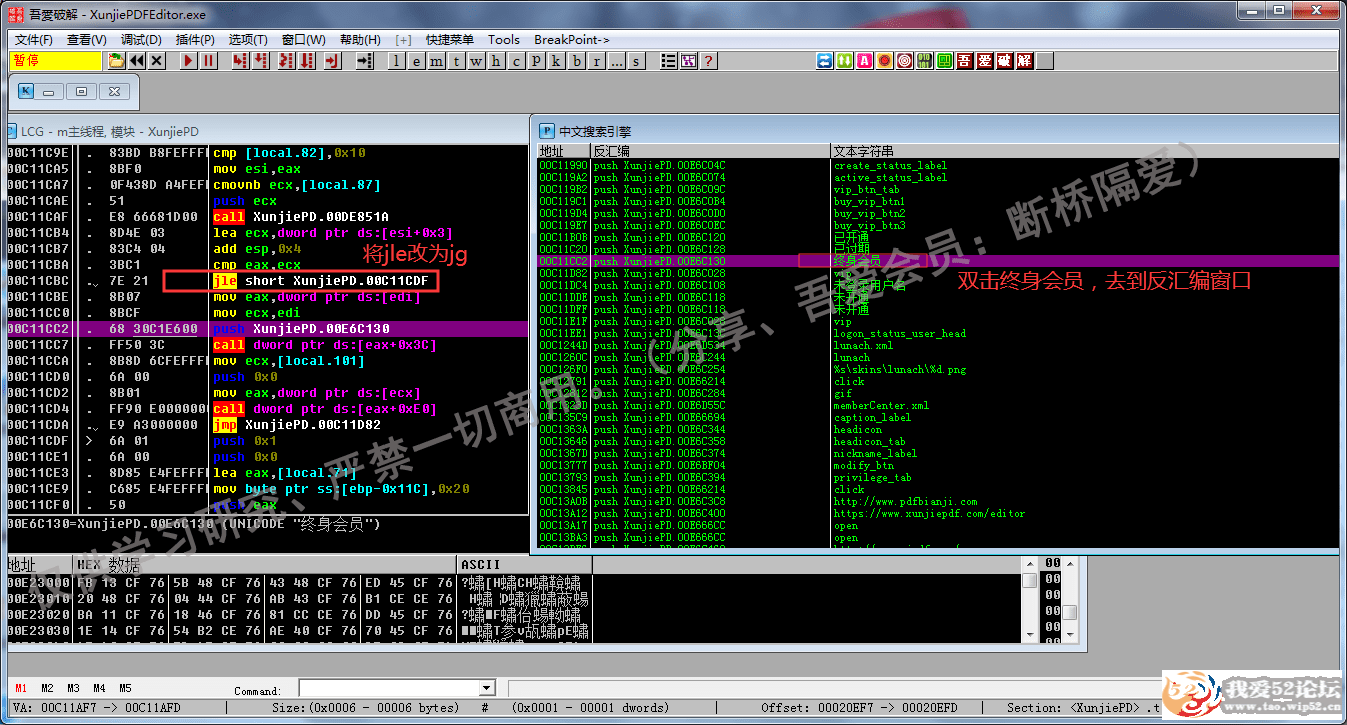Click the red question mark Help icon

click(708, 61)
